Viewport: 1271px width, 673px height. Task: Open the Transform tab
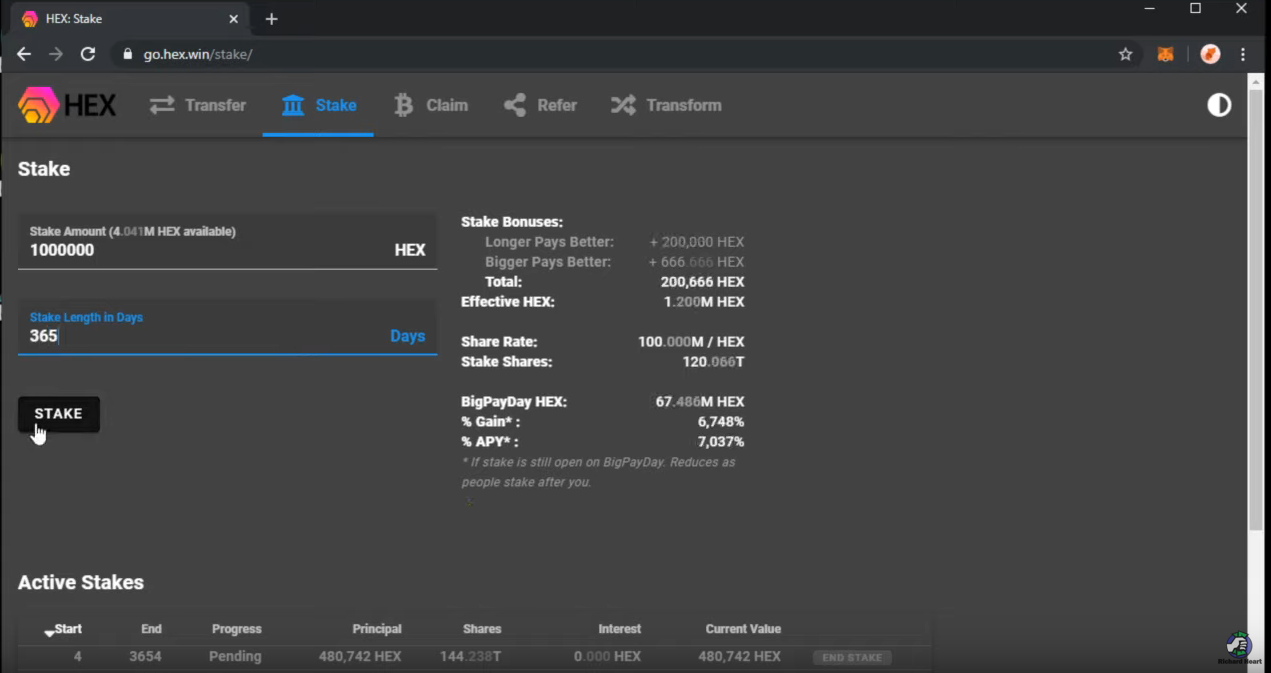(666, 105)
